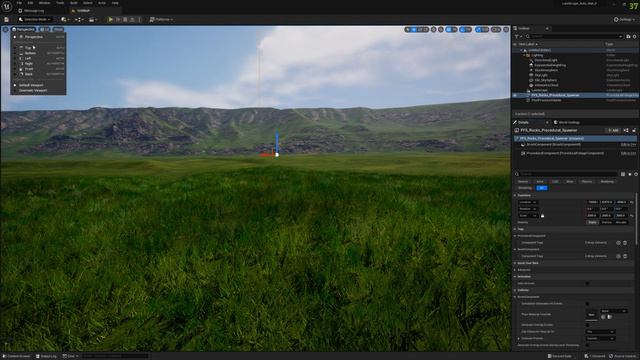Open the Cinematics clapper icon
640x360 pixels.
point(93,19)
